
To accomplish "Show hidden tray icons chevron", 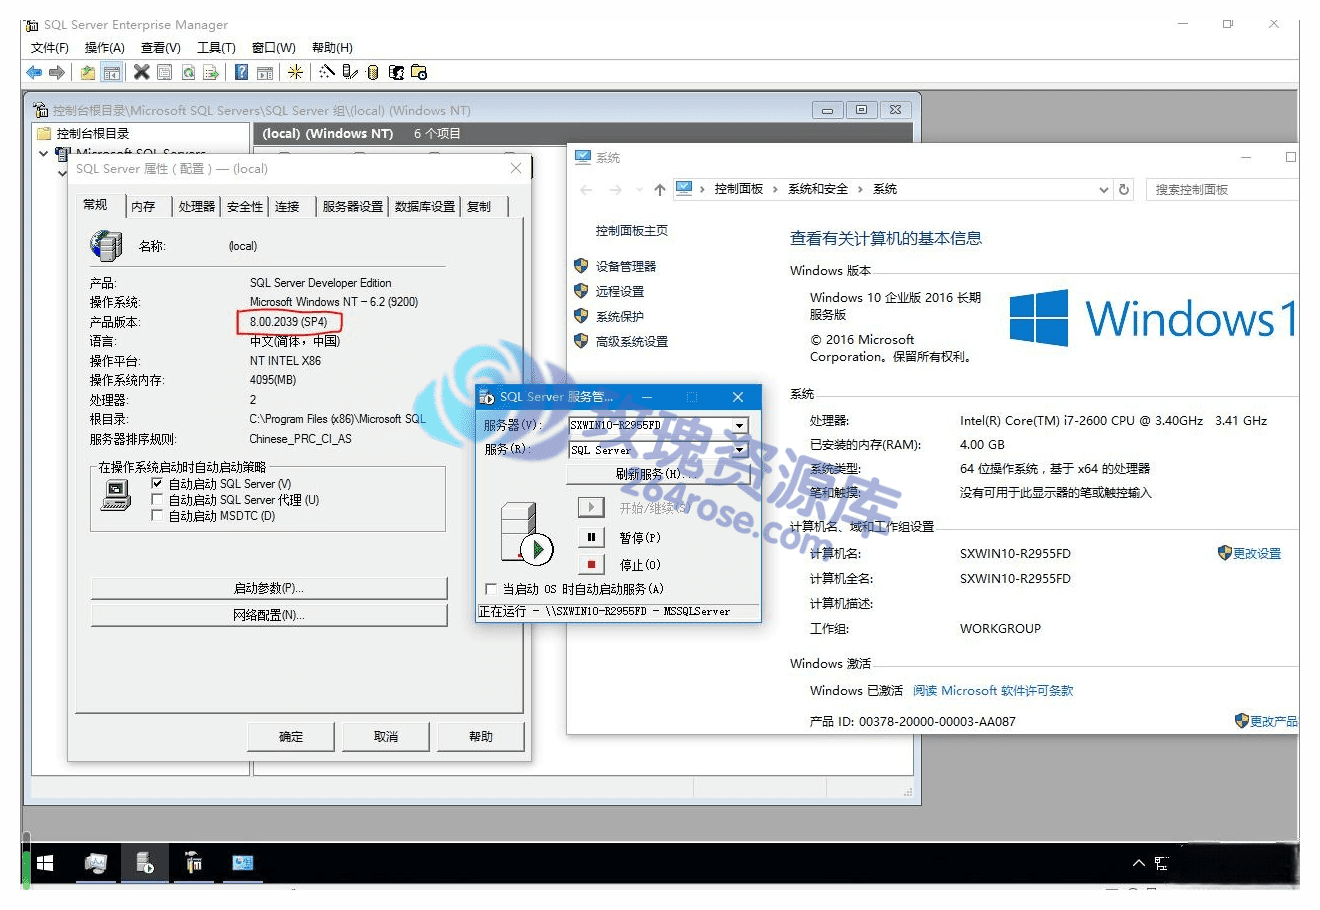I will pyautogui.click(x=1138, y=863).
